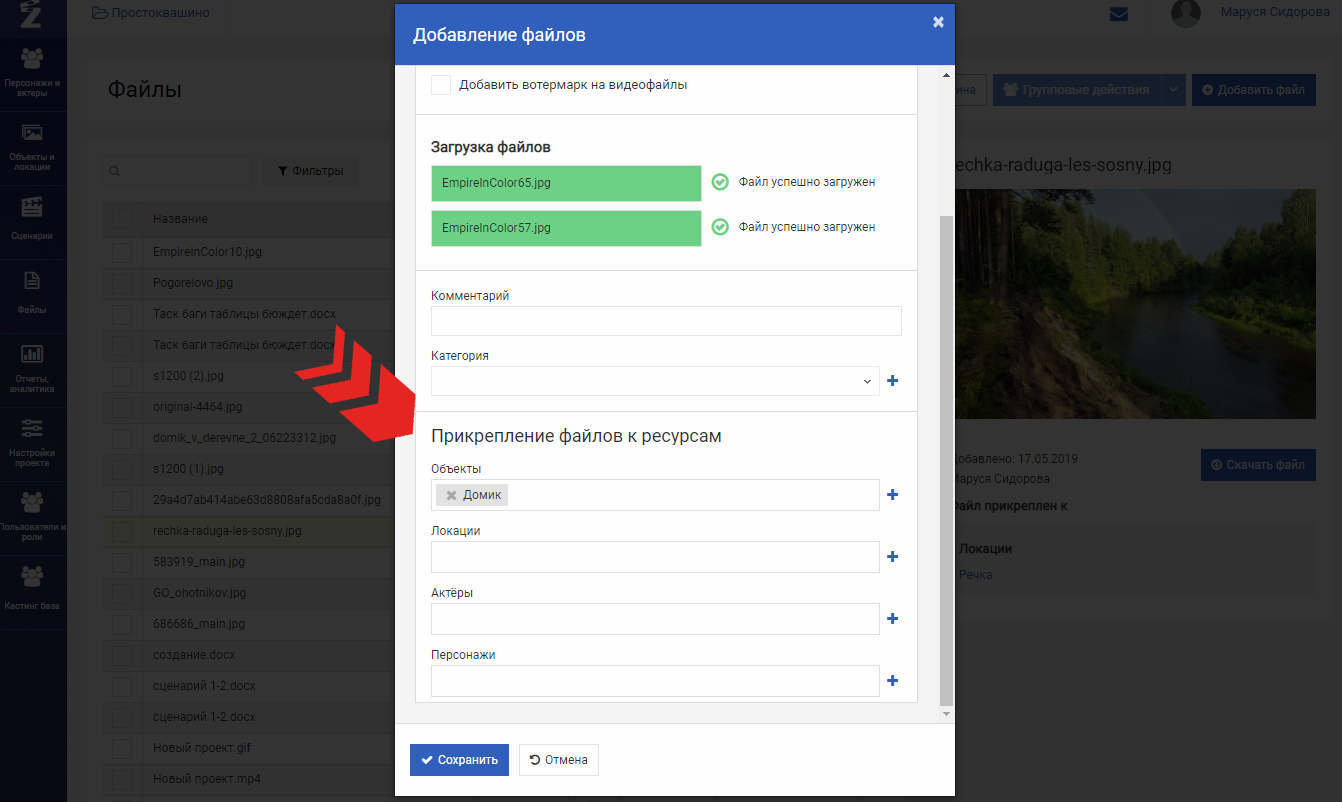Viewport: 1342px width, 802px height.
Task: Click the Актёры input field
Action: tap(655, 619)
